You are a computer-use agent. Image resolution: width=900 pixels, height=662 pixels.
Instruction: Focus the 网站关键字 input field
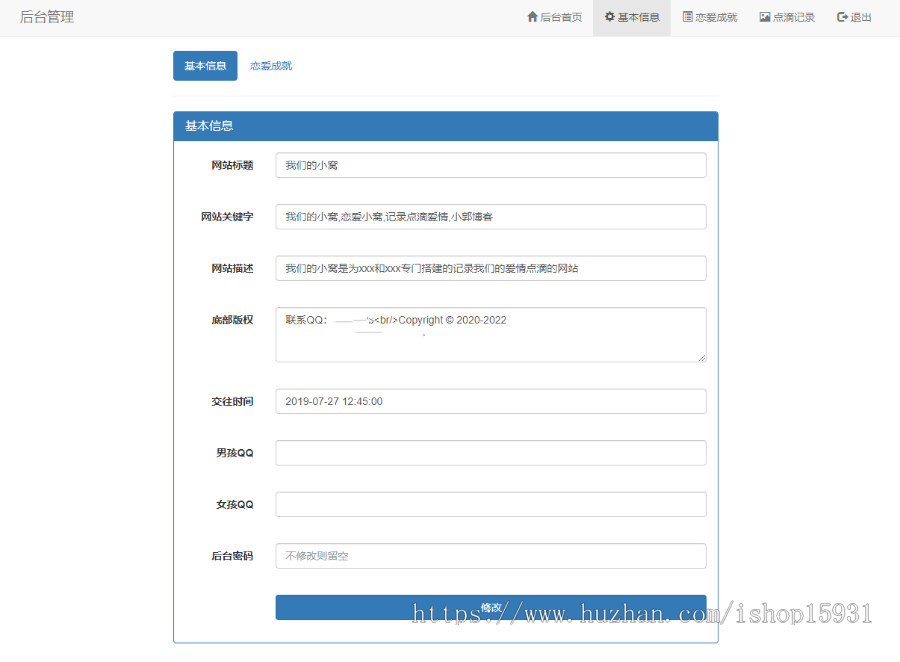(x=491, y=217)
